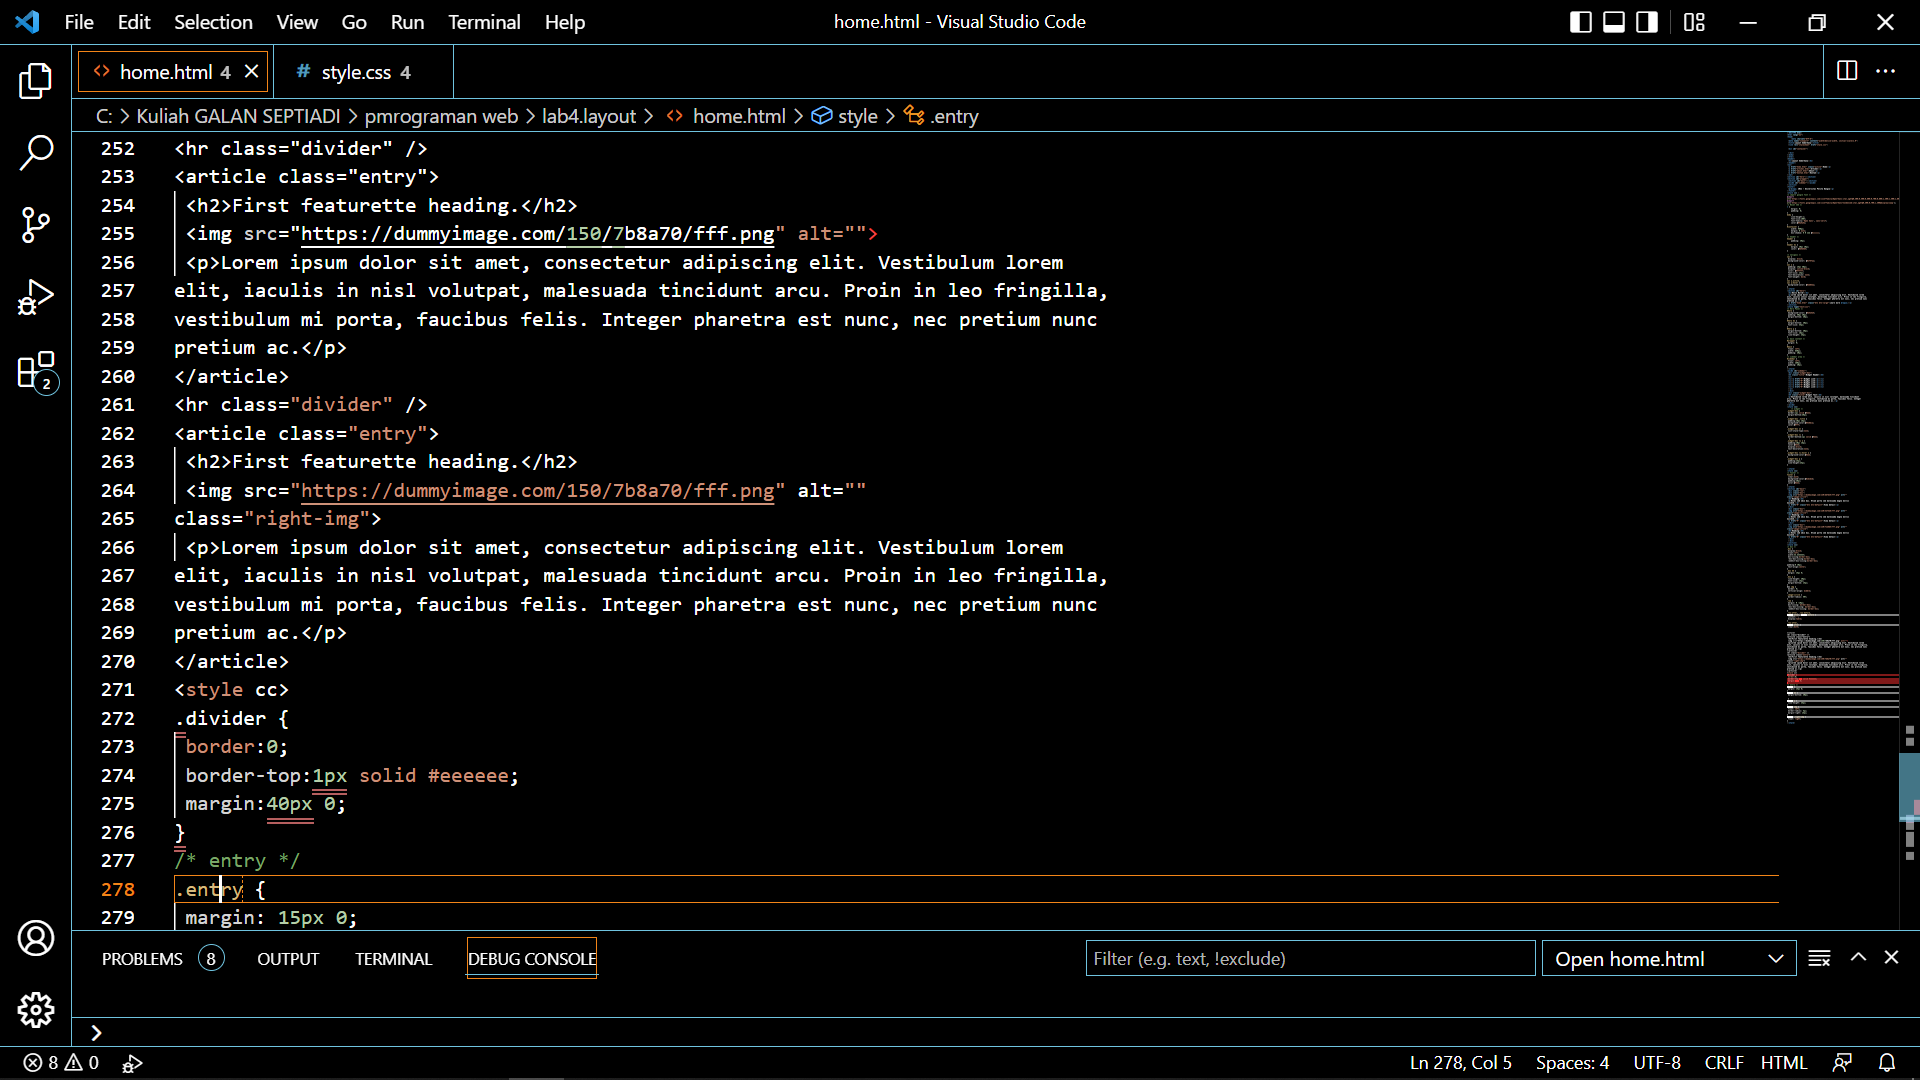Toggle the bottom panel visibility

tap(1613, 21)
